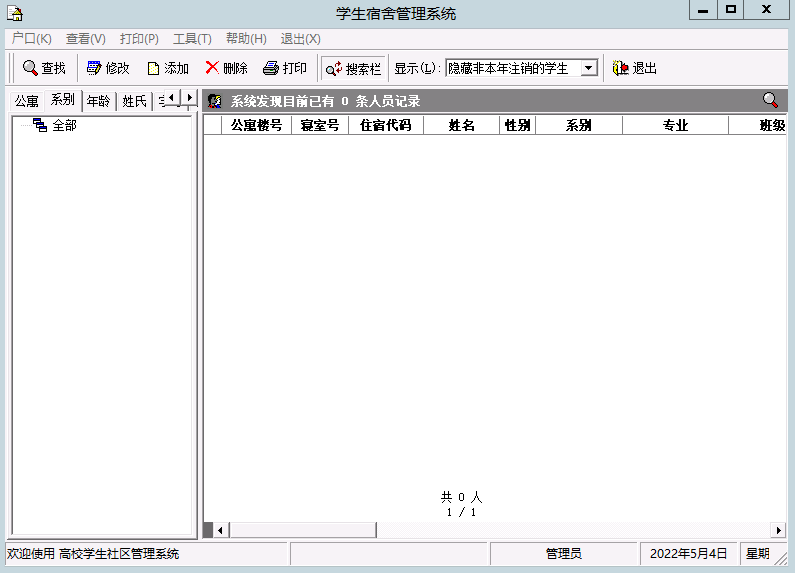Click the 姓名 column header

[x=461, y=125]
